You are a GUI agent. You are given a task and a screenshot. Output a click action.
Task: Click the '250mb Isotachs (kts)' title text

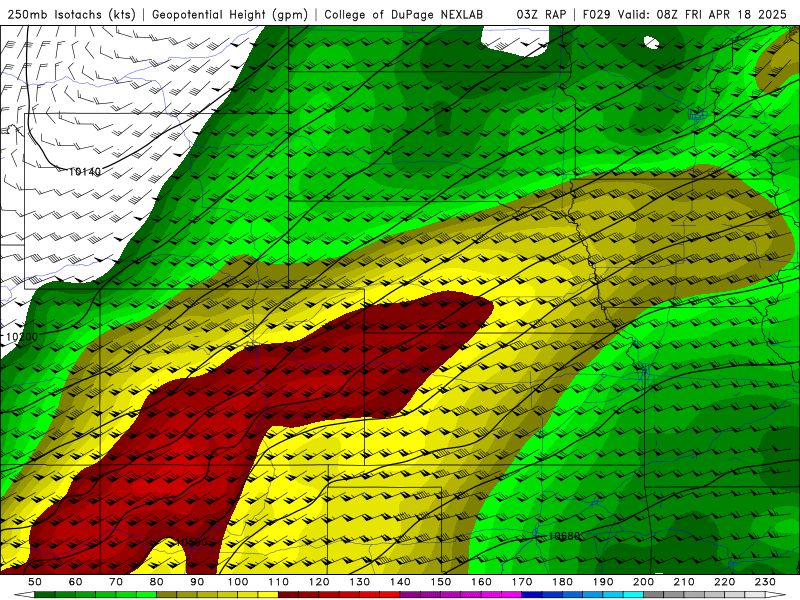(x=71, y=15)
